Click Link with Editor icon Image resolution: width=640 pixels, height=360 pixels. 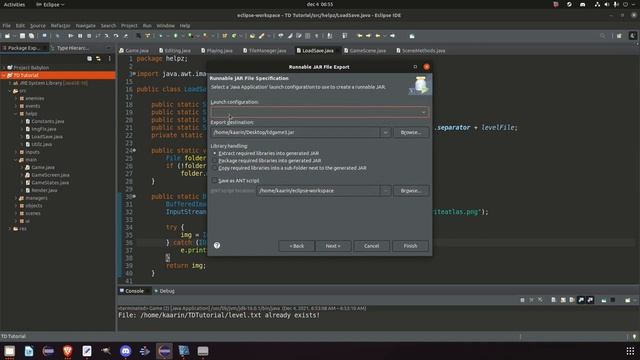(x=98, y=59)
